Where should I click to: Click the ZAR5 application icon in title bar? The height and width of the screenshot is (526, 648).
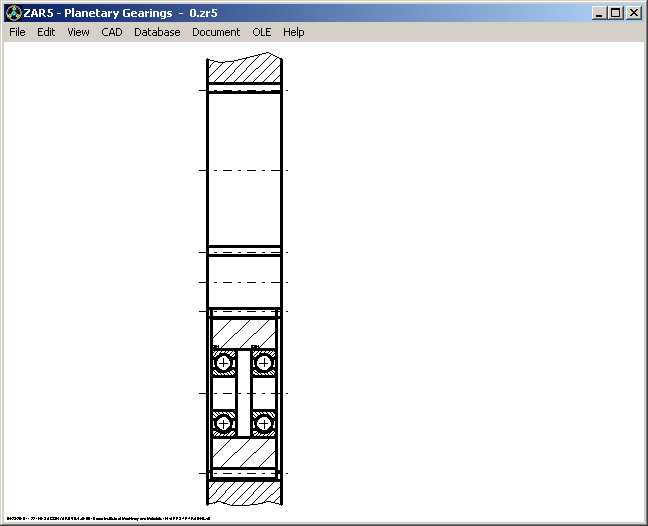tap(12, 13)
